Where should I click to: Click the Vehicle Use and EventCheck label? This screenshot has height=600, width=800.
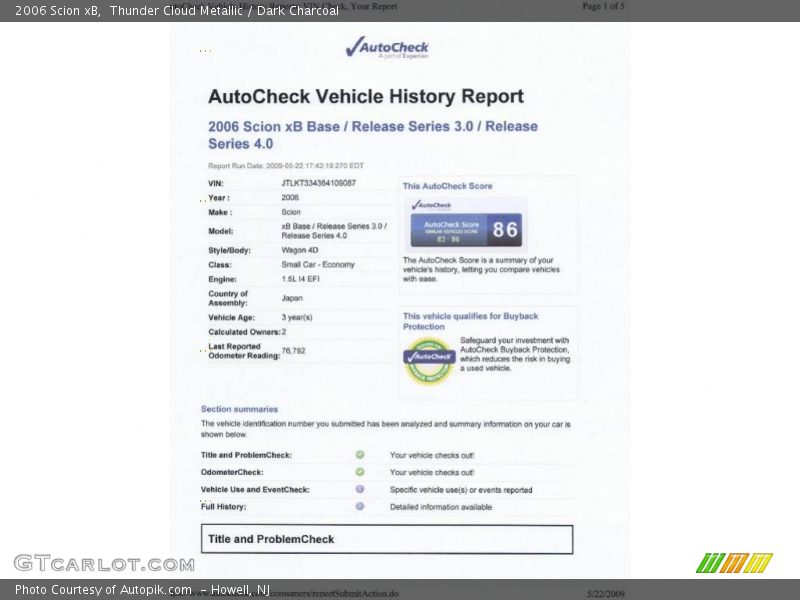point(255,490)
